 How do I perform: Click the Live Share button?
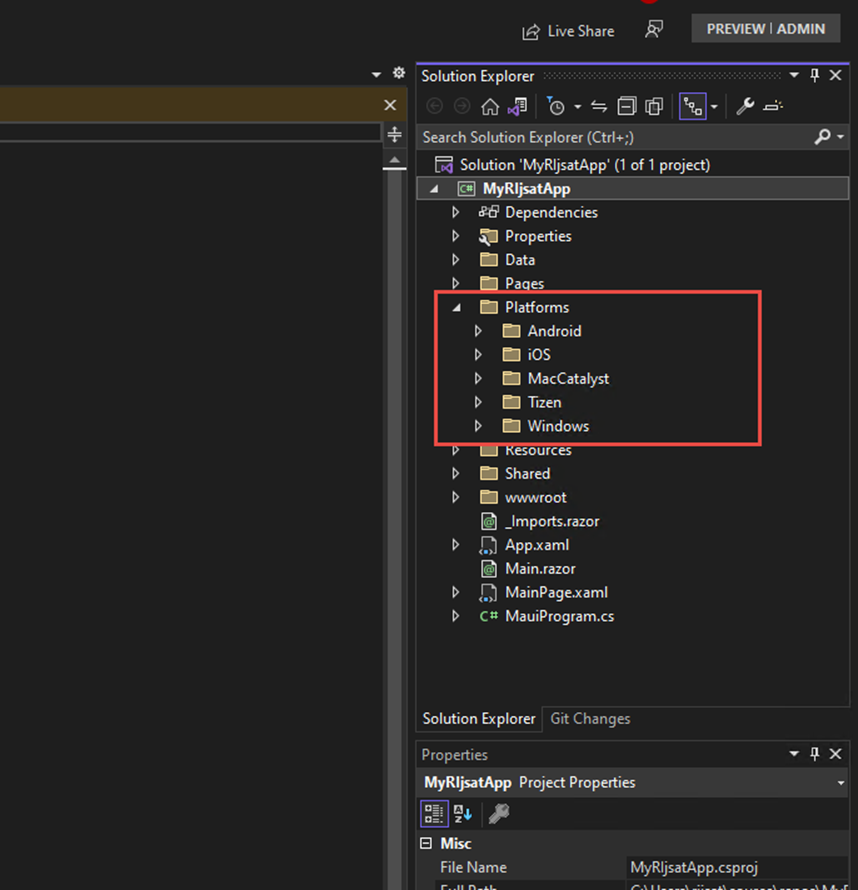tap(568, 31)
